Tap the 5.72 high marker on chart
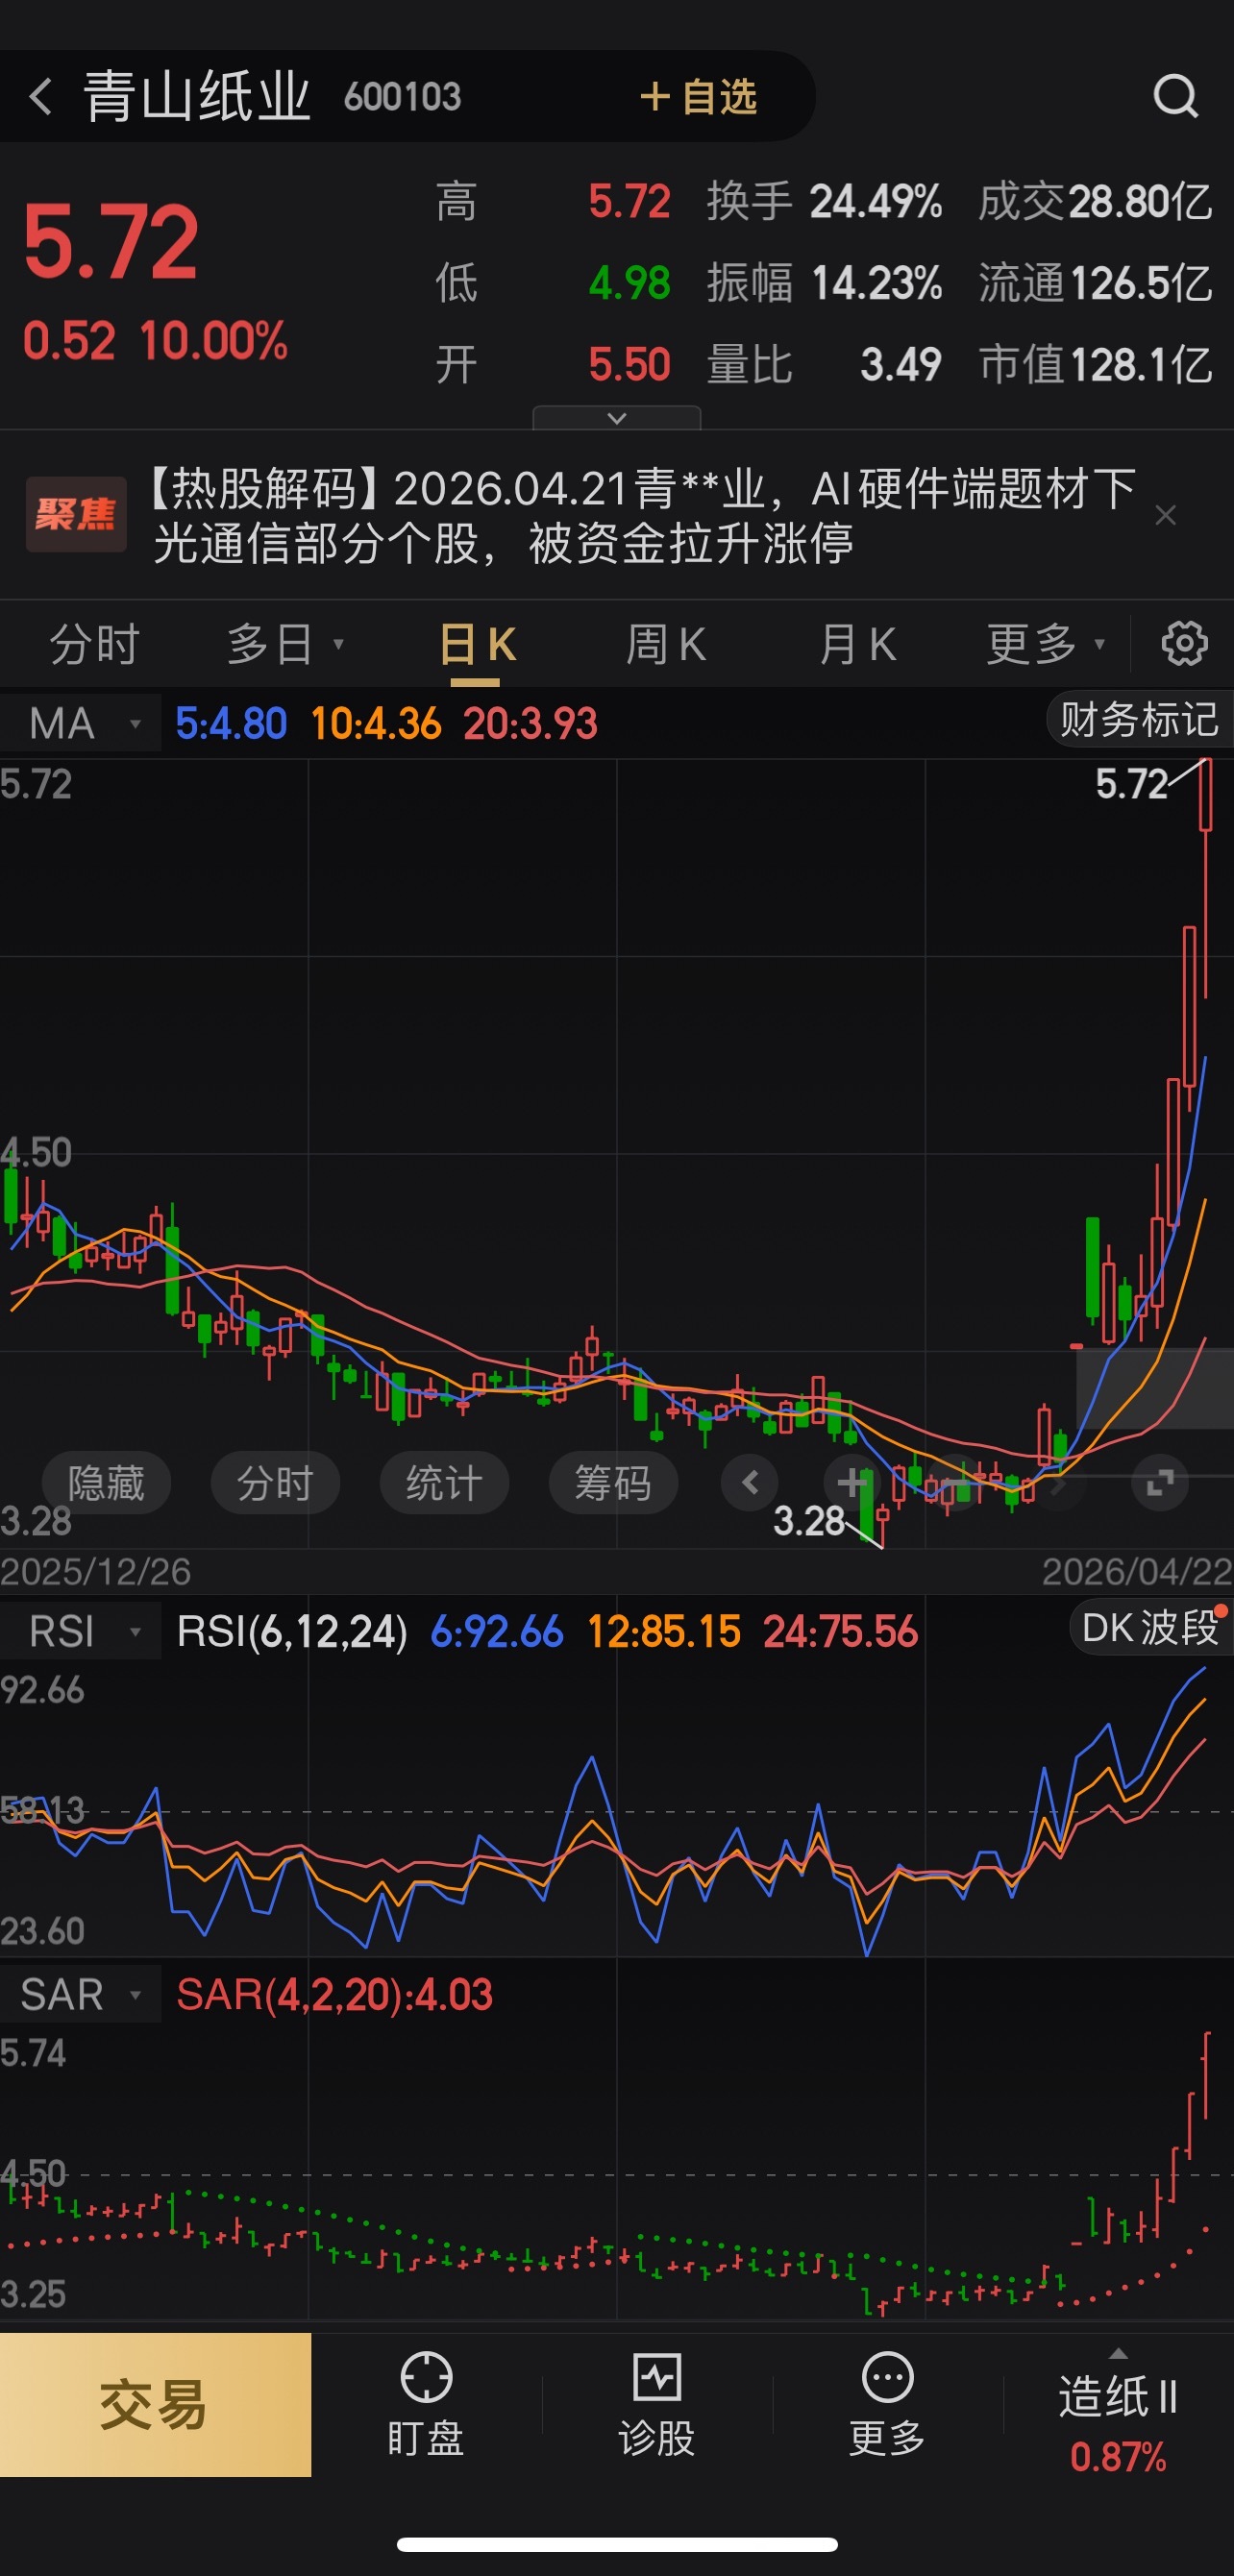 tap(1132, 784)
